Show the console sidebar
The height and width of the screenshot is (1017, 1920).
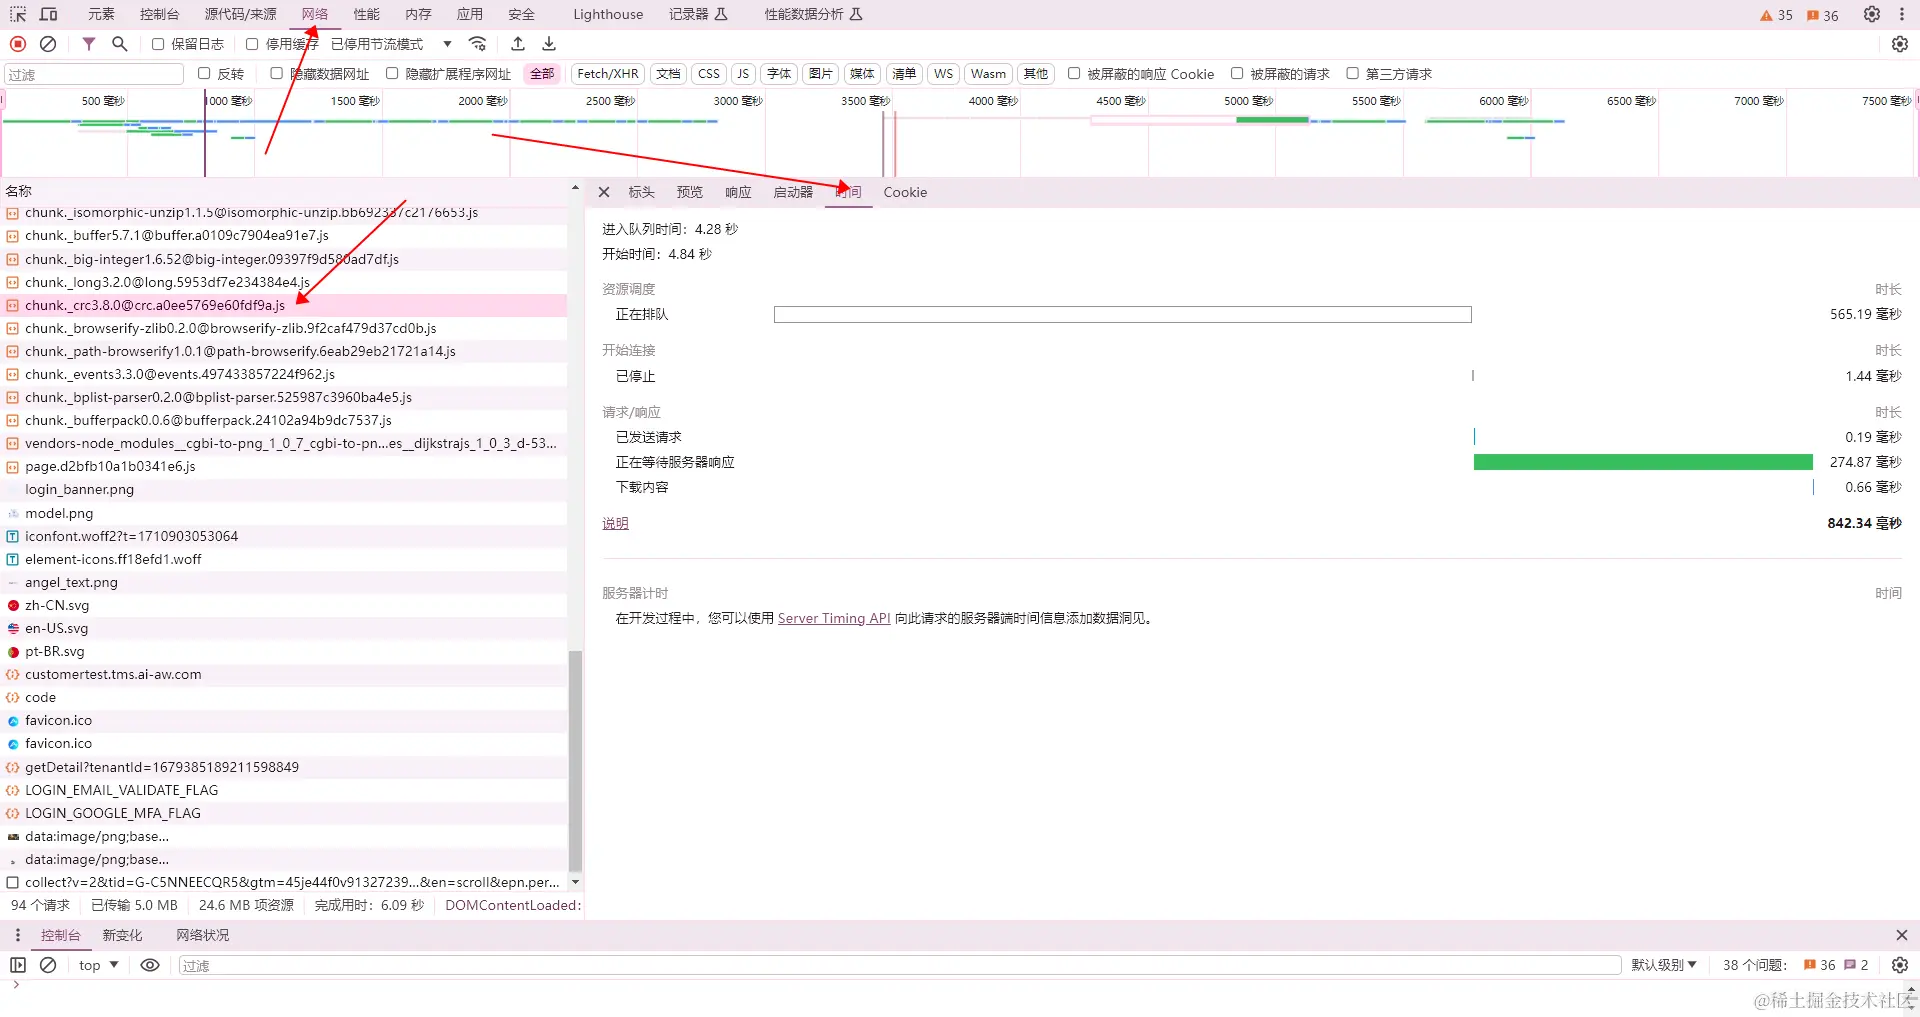point(18,965)
